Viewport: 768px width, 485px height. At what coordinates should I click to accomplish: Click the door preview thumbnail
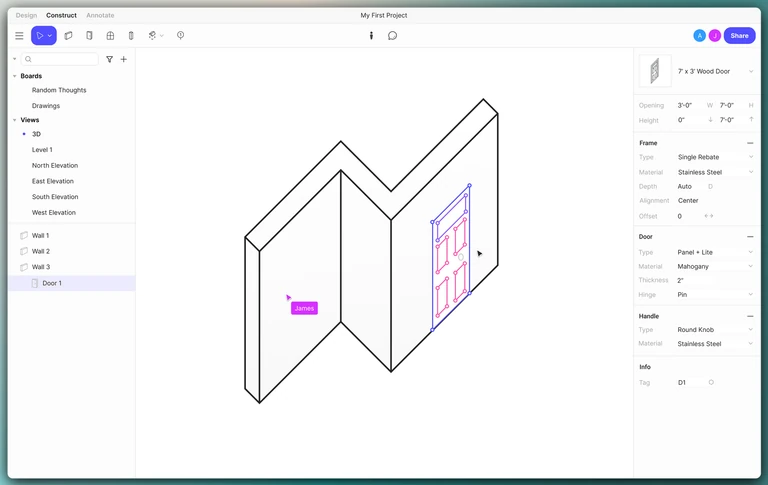655,71
